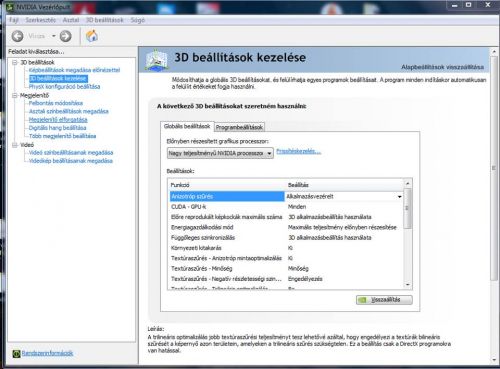Click settings list scroll-up arrow

pos(407,184)
